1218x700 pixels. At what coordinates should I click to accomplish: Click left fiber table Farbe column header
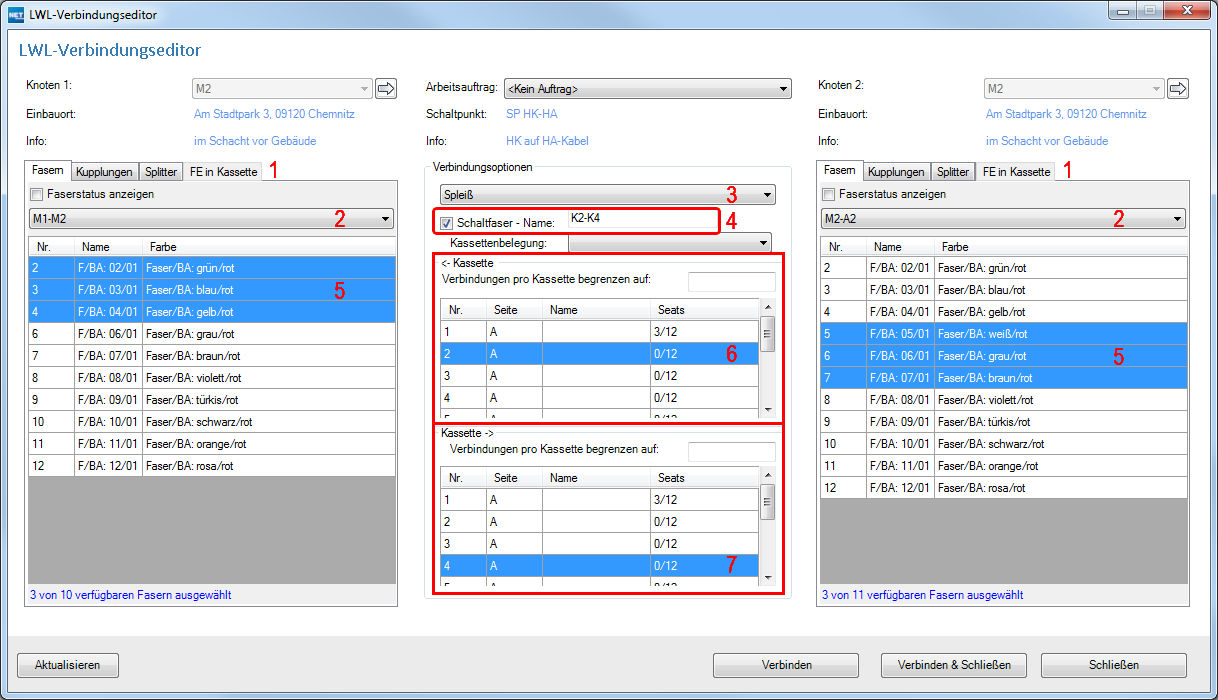(x=269, y=247)
